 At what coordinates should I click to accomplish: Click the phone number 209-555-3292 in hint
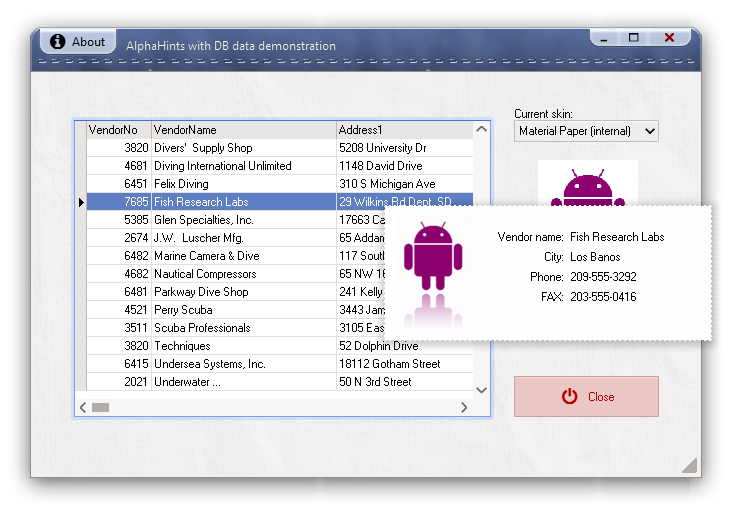(603, 277)
